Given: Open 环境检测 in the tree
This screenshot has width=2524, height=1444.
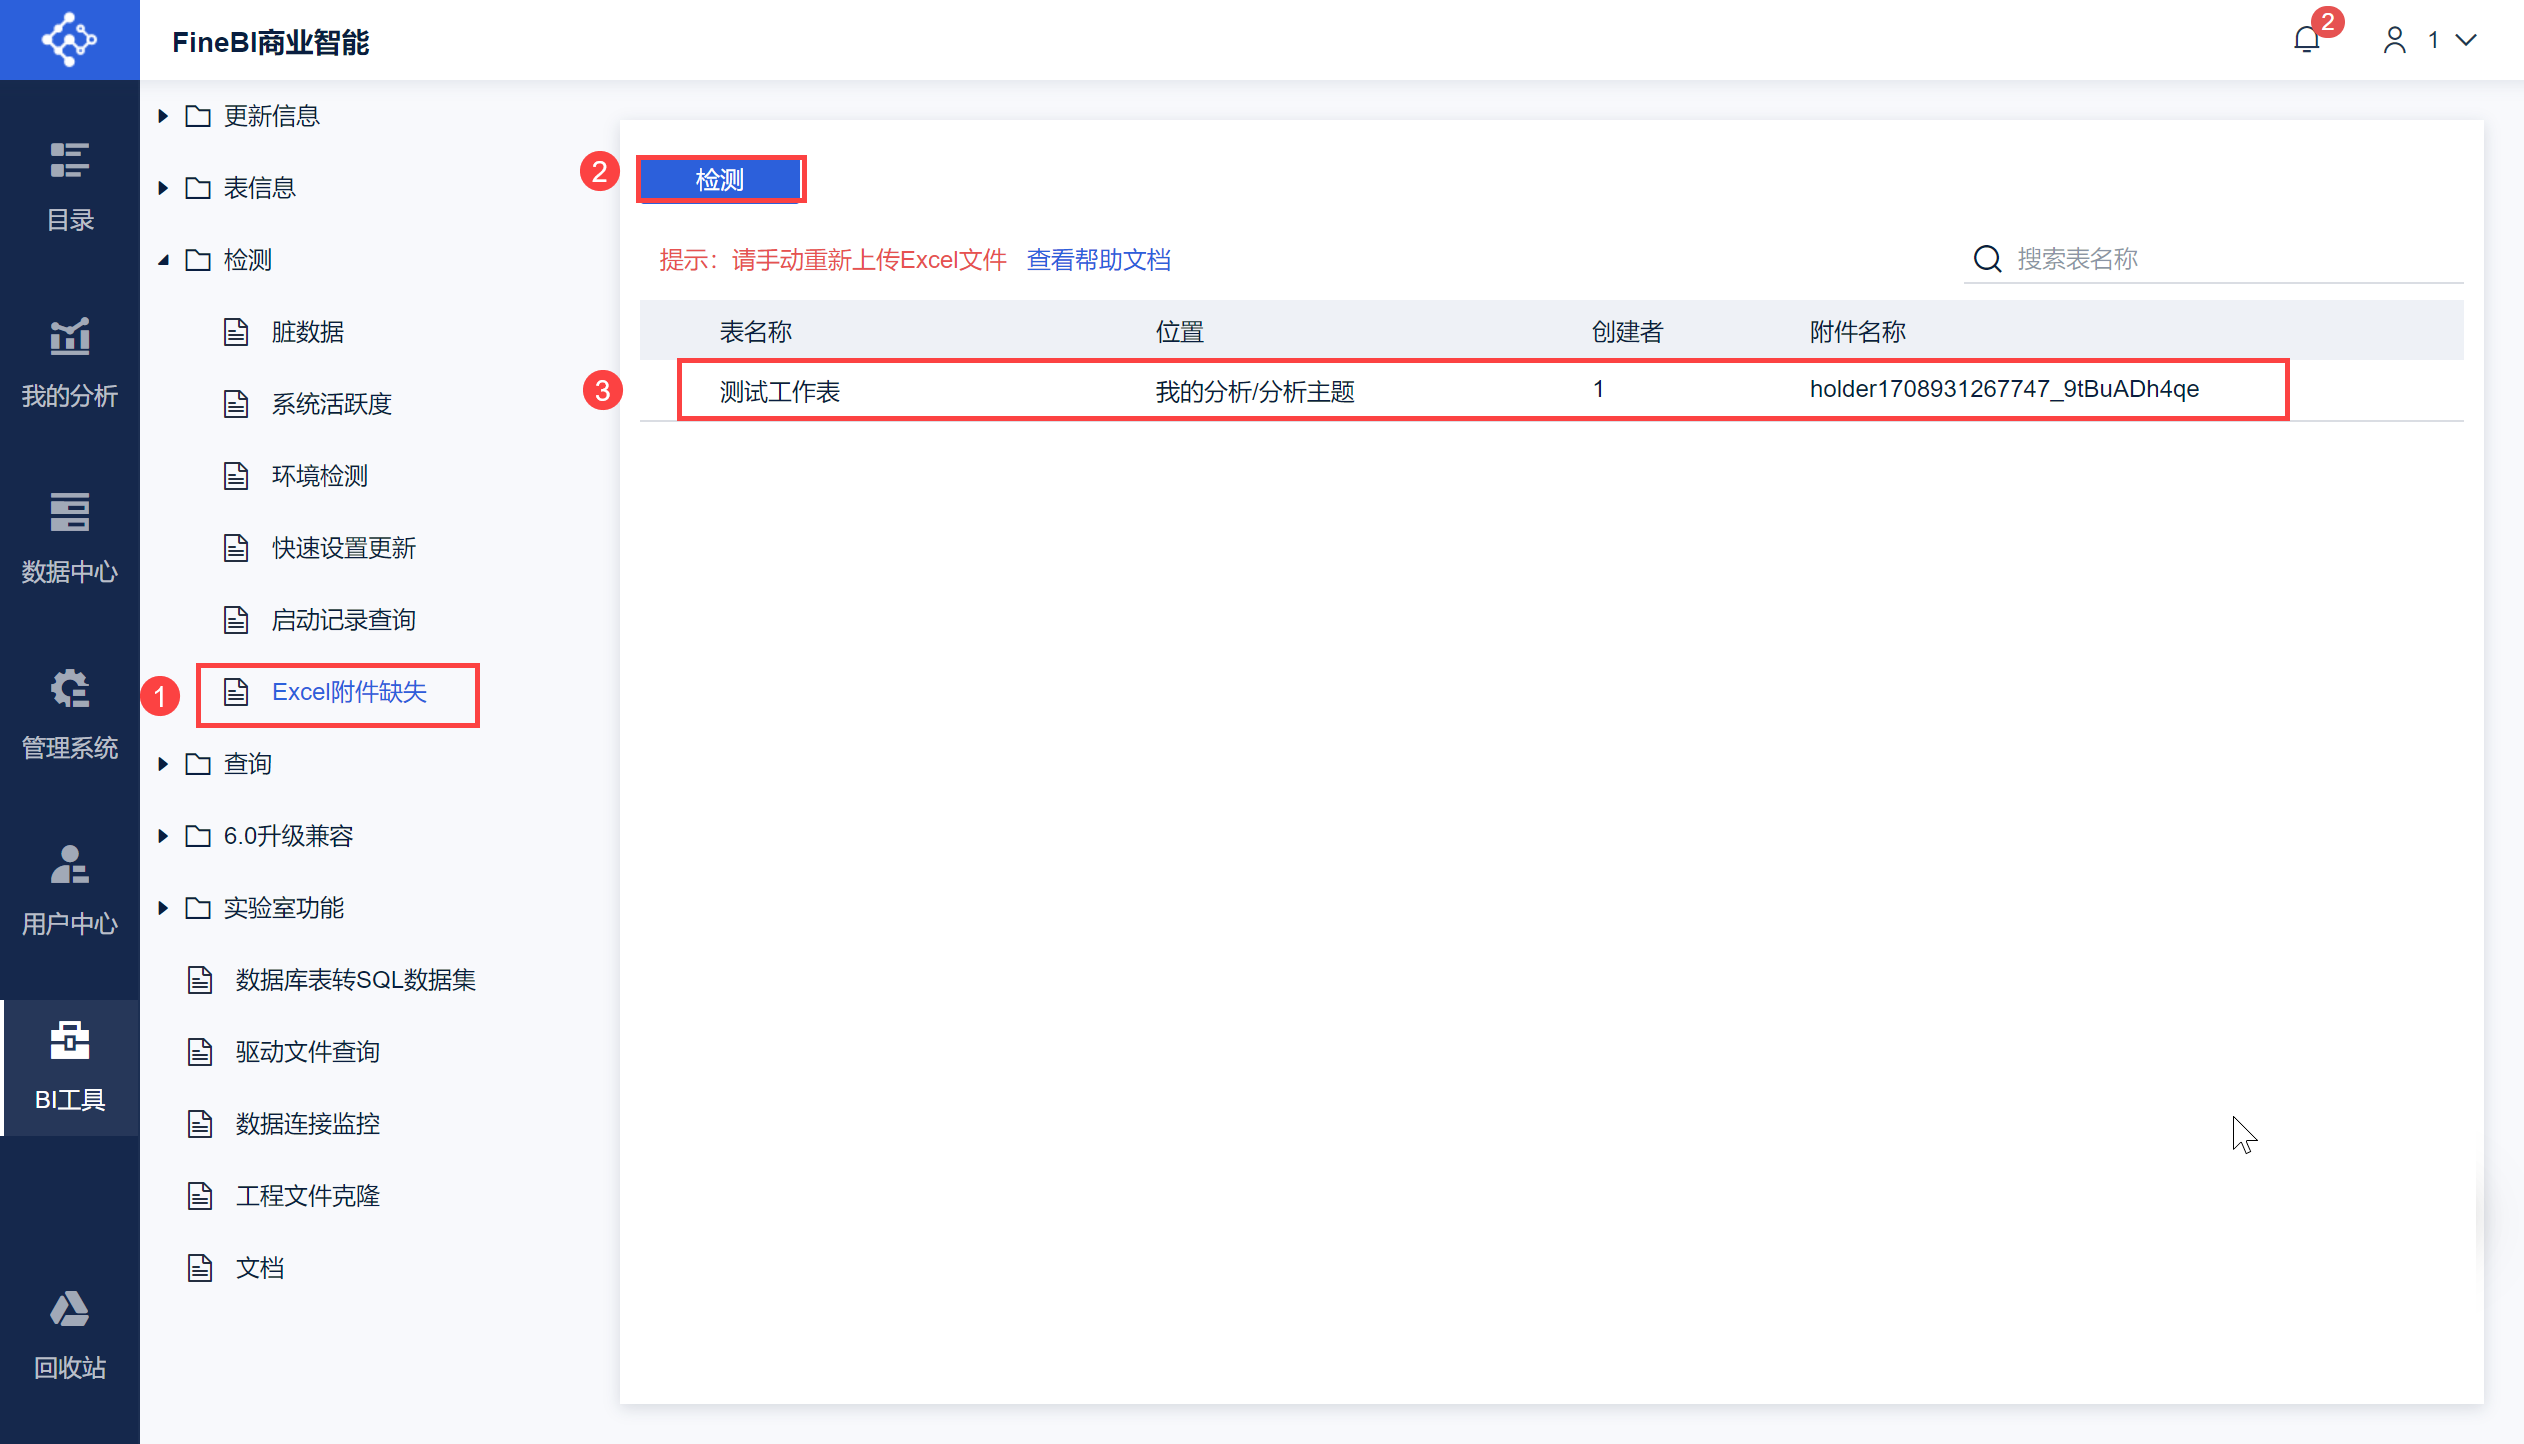Looking at the screenshot, I should click(x=319, y=476).
